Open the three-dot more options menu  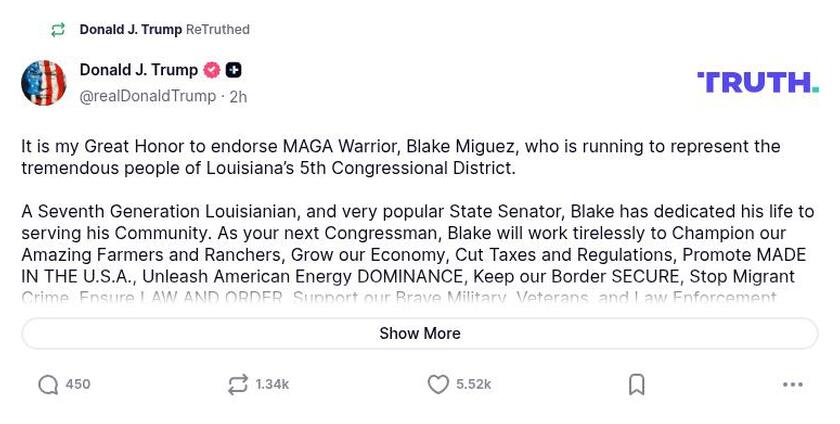[792, 385]
